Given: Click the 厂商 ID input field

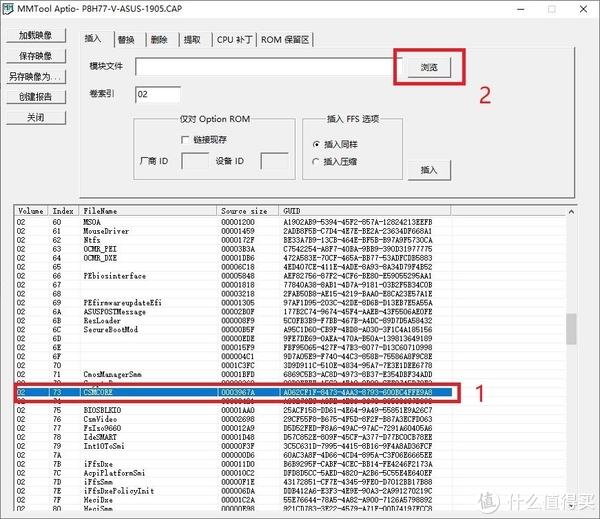Looking at the screenshot, I should pyautogui.click(x=195, y=161).
